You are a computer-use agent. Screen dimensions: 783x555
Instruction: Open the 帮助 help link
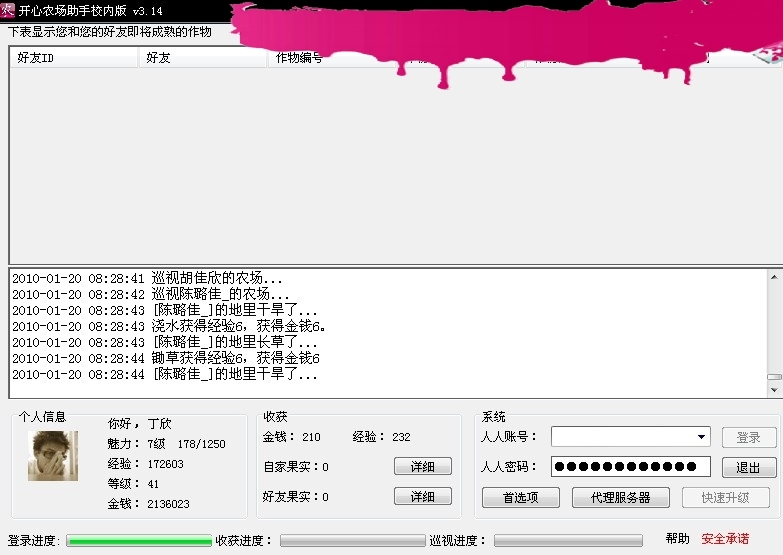point(677,539)
